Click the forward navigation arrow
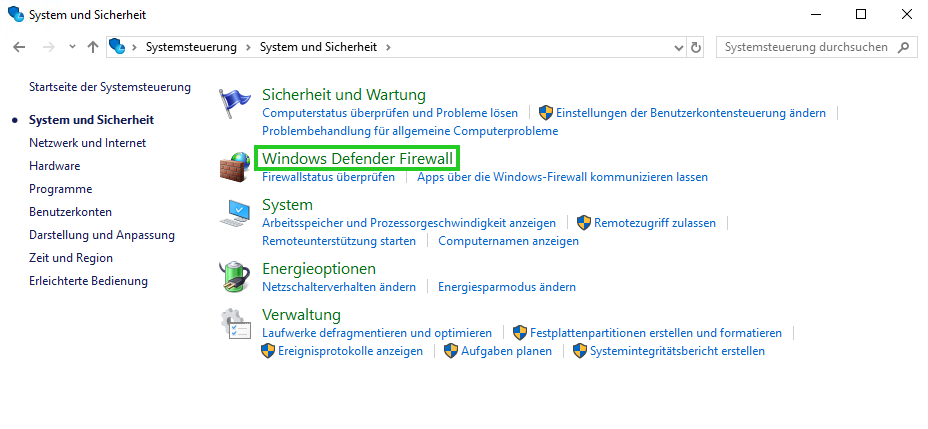Viewport: 928px width, 429px height. (49, 47)
